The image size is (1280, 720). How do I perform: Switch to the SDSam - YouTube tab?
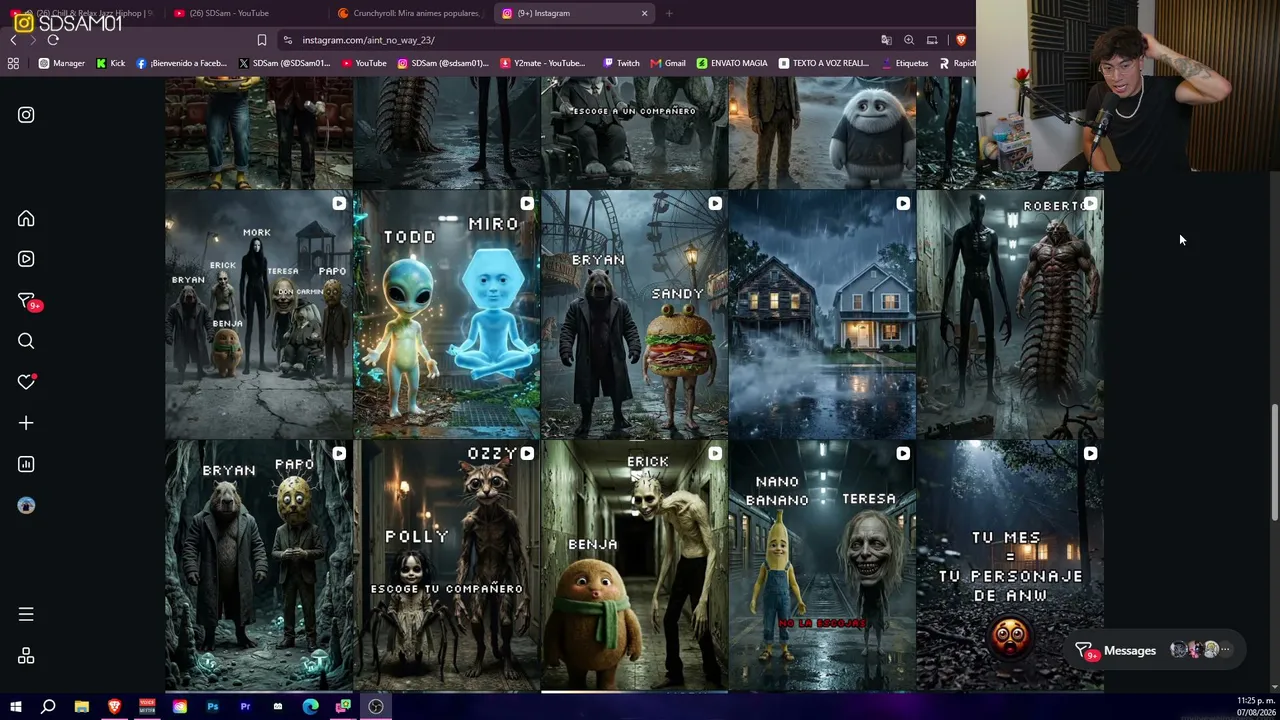242,13
